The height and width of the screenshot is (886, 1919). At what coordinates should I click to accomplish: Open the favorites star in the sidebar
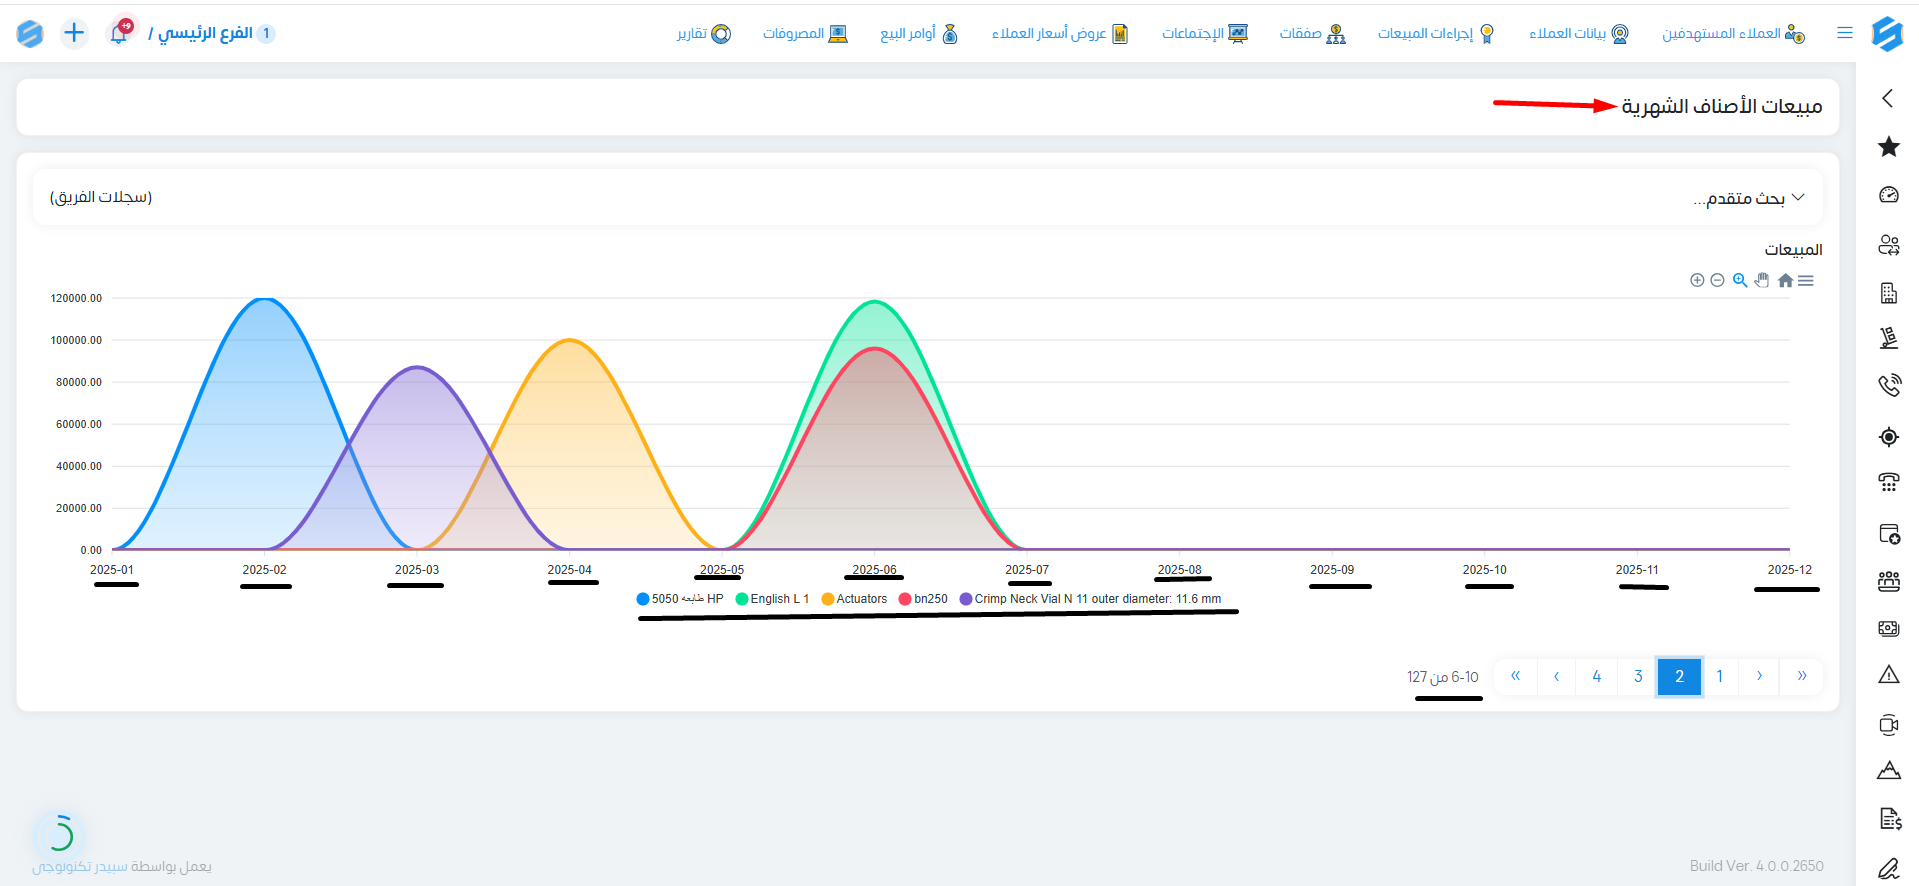pos(1888,147)
